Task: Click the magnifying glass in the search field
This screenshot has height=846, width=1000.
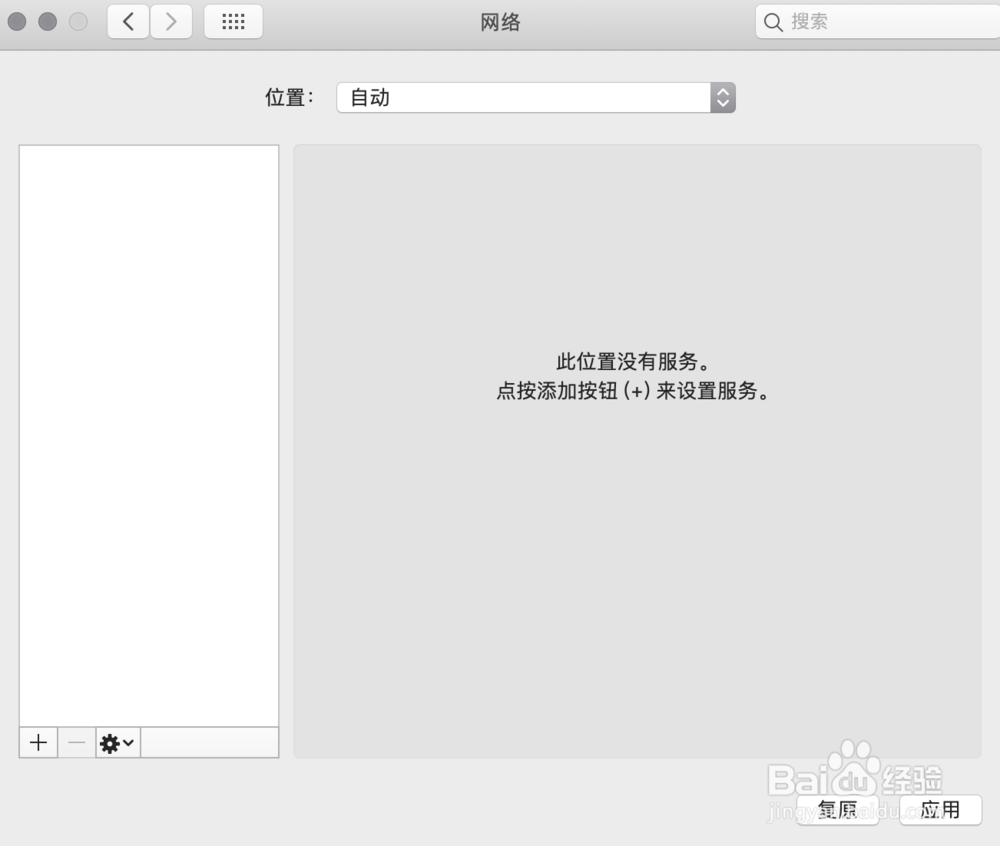Action: click(774, 21)
